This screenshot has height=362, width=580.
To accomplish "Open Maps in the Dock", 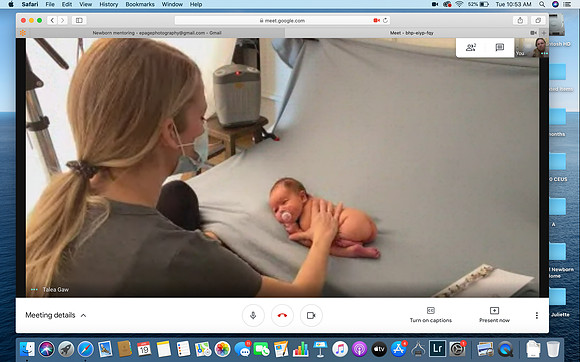I will point(203,349).
